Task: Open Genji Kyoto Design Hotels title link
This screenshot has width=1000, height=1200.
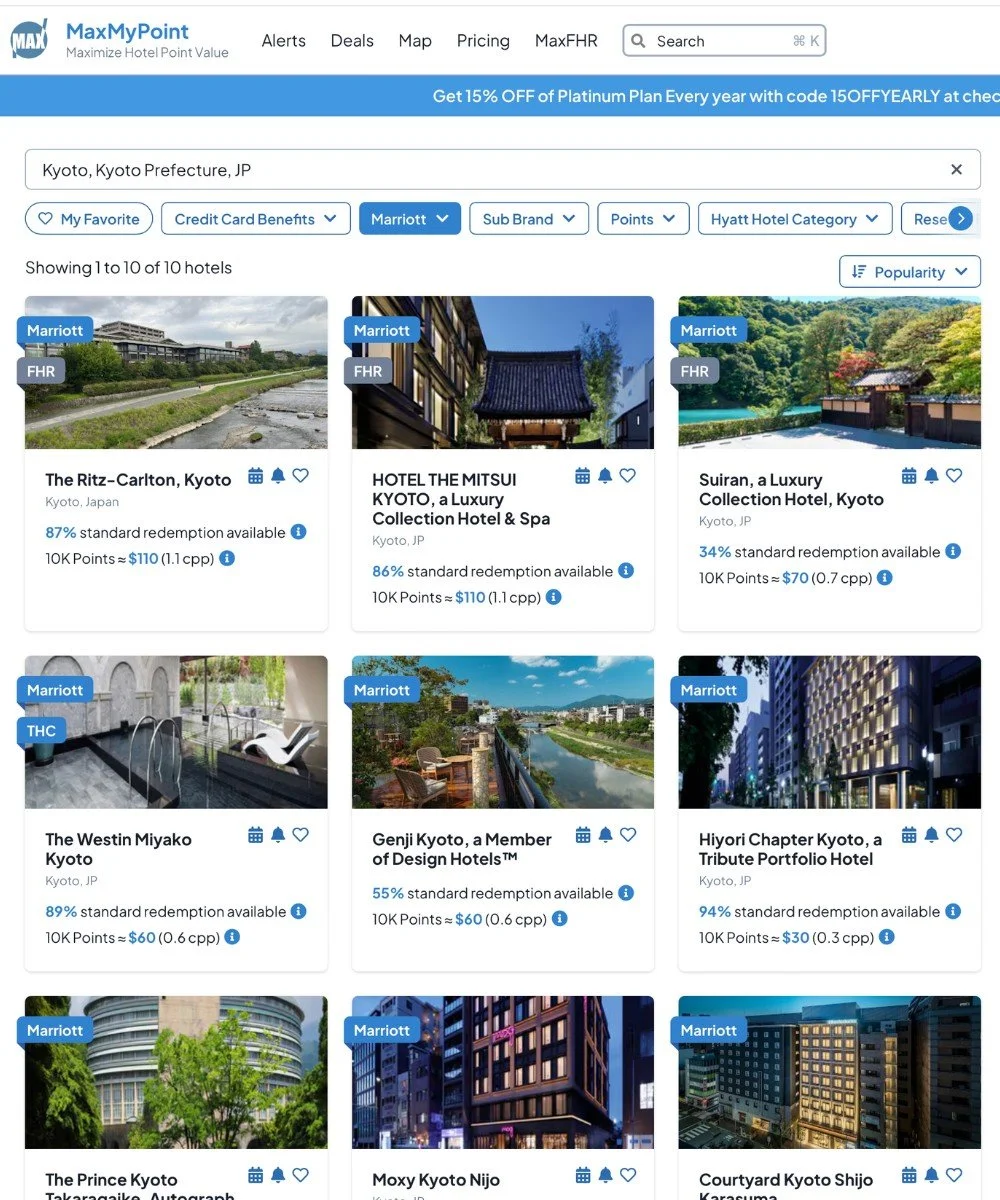Action: point(462,849)
